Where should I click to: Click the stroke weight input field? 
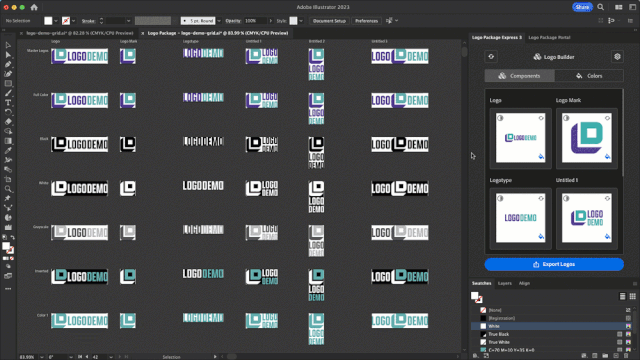click(x=115, y=21)
